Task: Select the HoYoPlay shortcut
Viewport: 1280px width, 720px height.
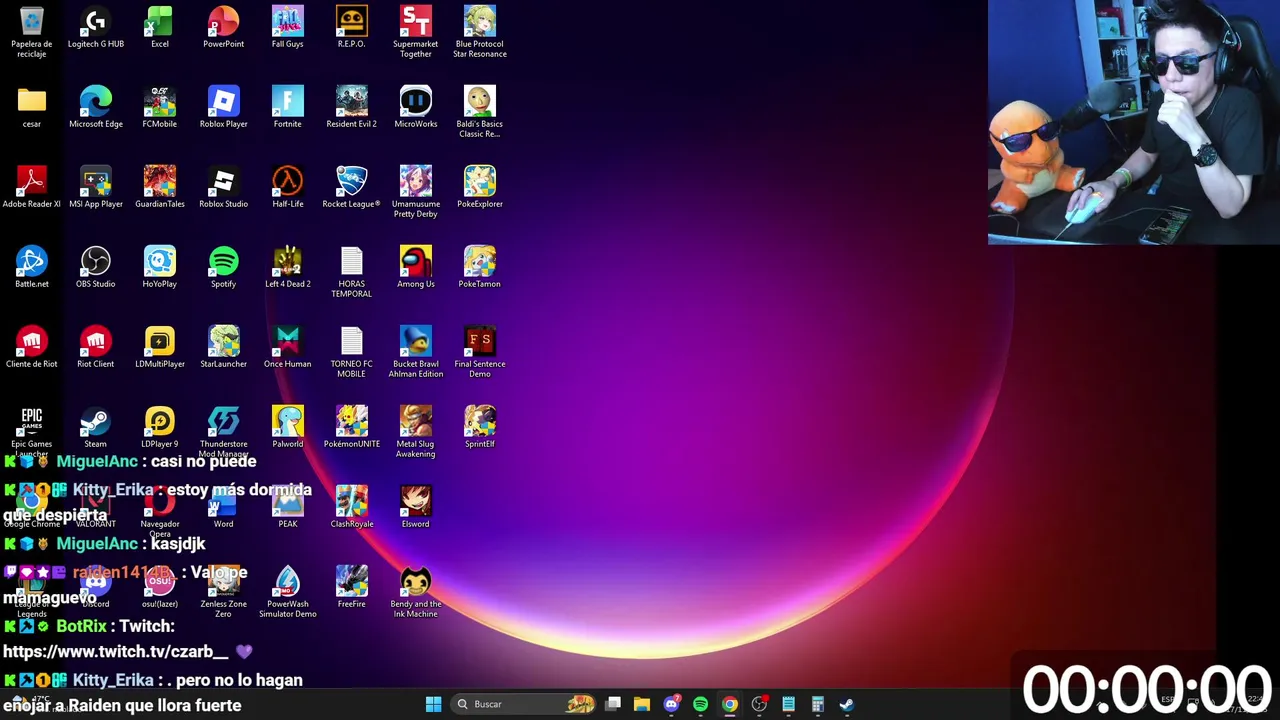Action: click(x=159, y=268)
